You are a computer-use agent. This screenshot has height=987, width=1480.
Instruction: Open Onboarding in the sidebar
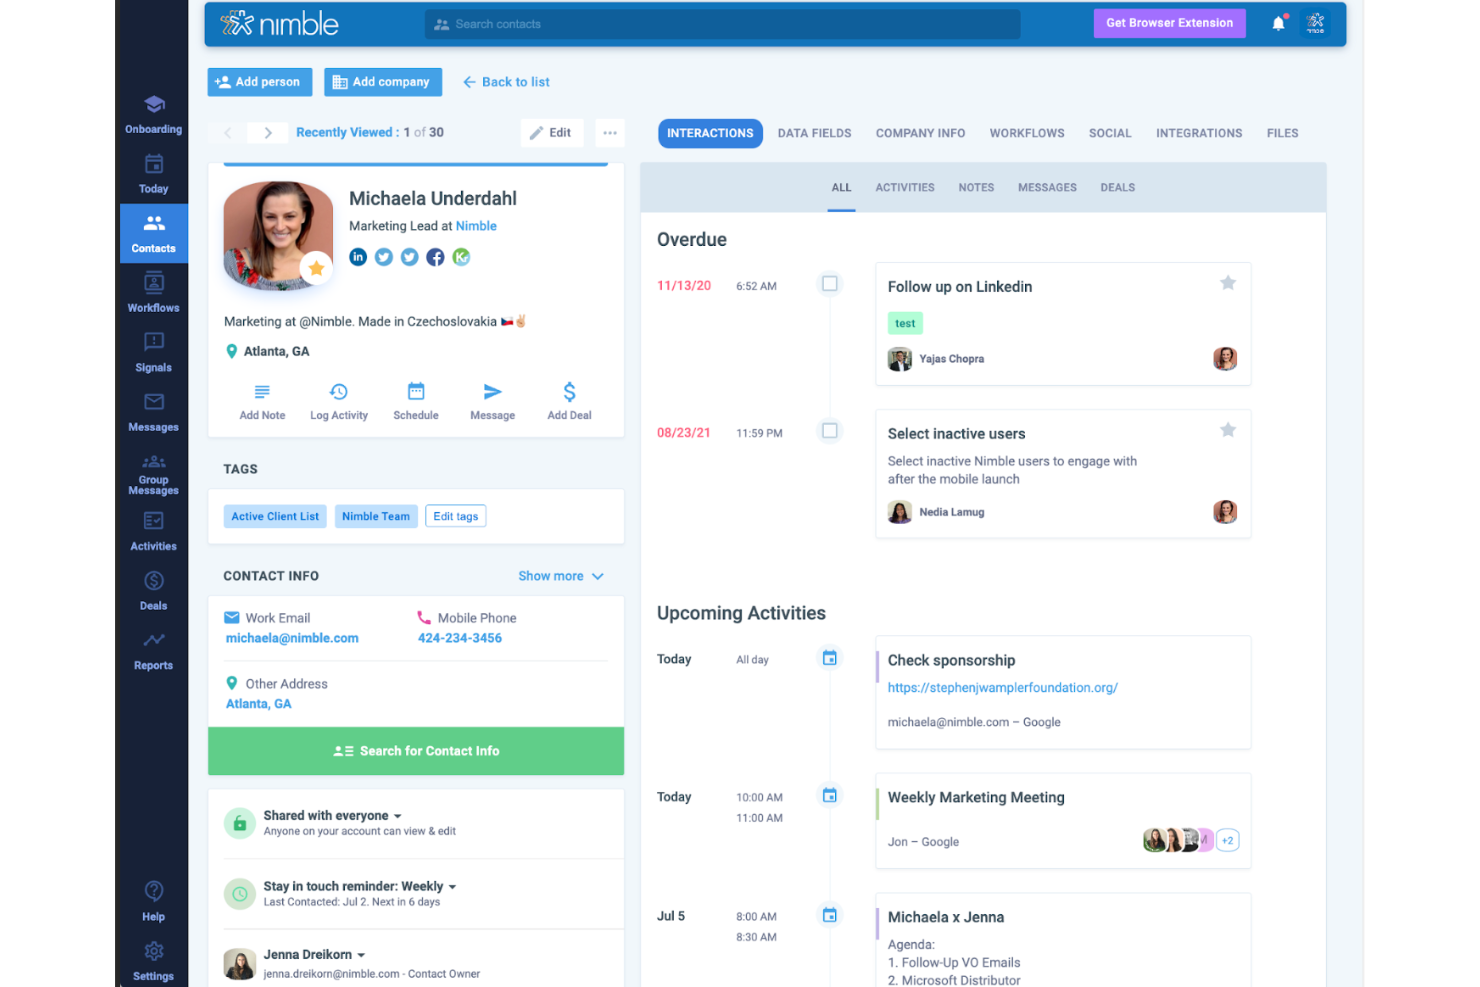(x=153, y=115)
